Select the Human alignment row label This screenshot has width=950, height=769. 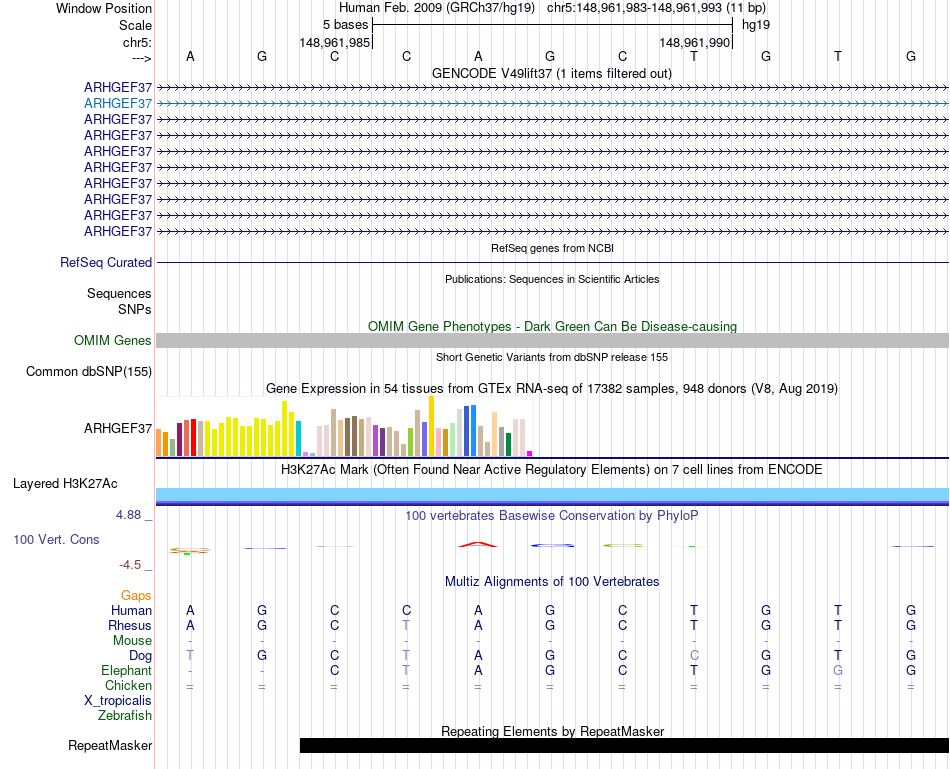pos(131,610)
